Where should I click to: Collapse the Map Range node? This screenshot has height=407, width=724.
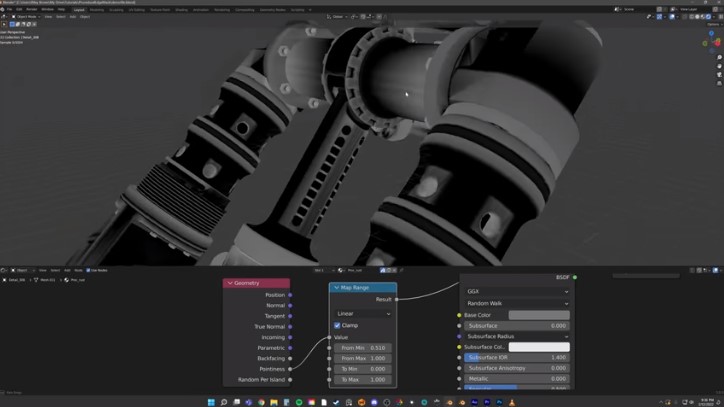click(x=336, y=288)
